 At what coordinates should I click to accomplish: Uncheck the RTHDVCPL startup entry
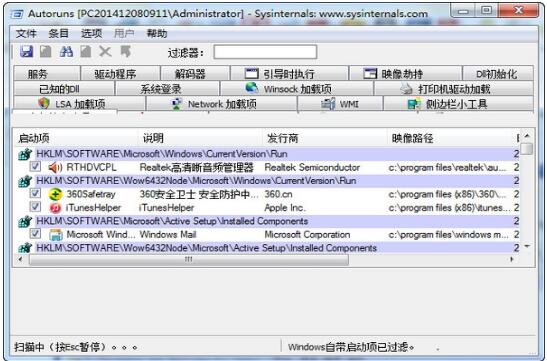tap(35, 166)
